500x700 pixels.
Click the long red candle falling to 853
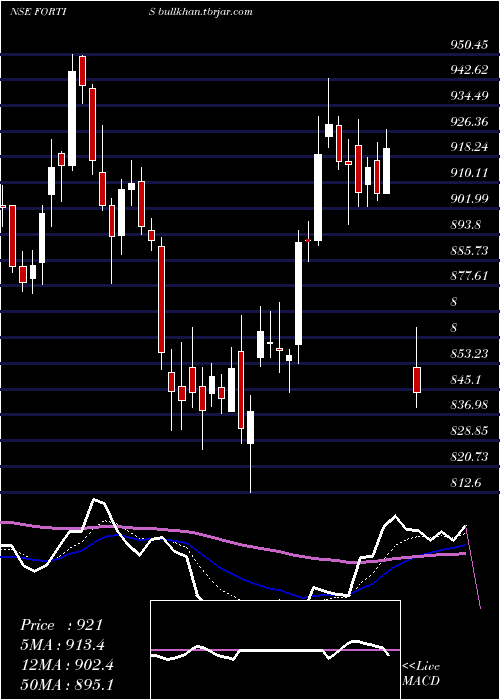tap(161, 300)
